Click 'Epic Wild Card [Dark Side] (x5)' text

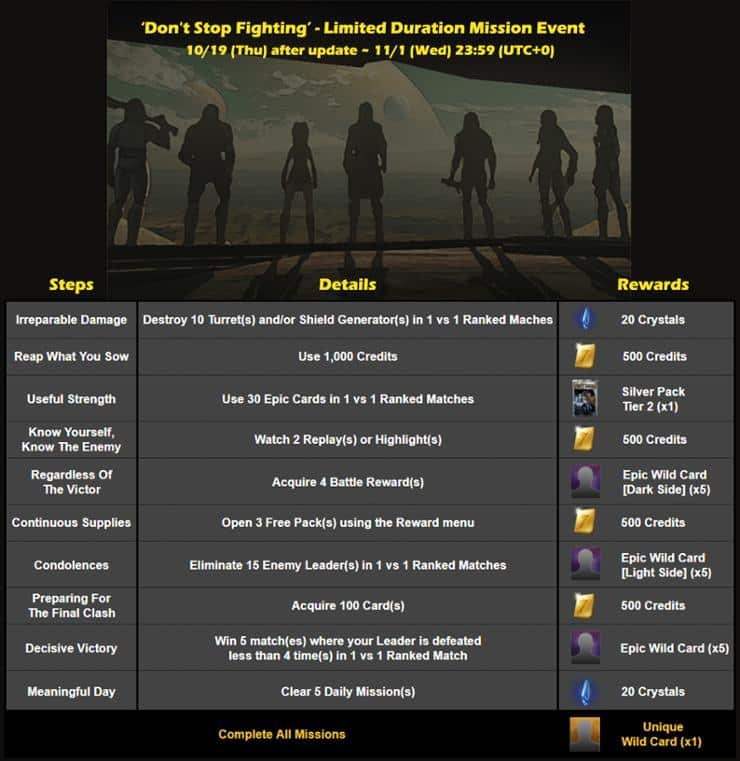666,482
